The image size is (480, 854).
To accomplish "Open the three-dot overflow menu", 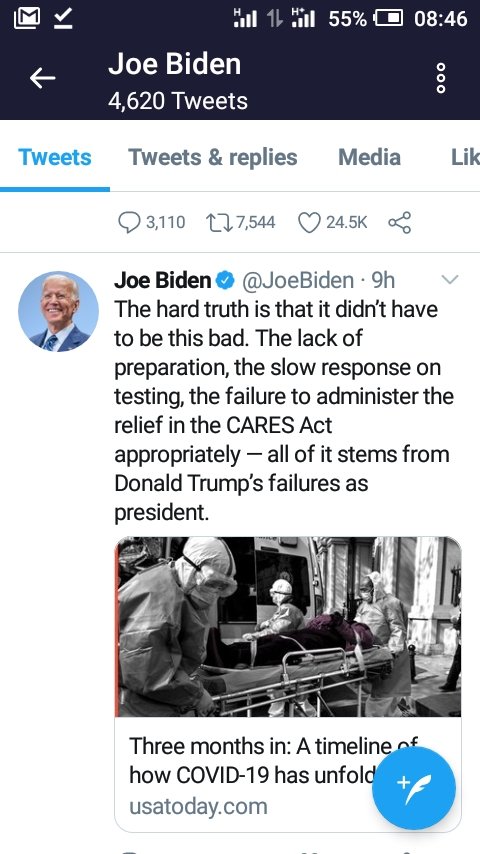I will (x=441, y=78).
